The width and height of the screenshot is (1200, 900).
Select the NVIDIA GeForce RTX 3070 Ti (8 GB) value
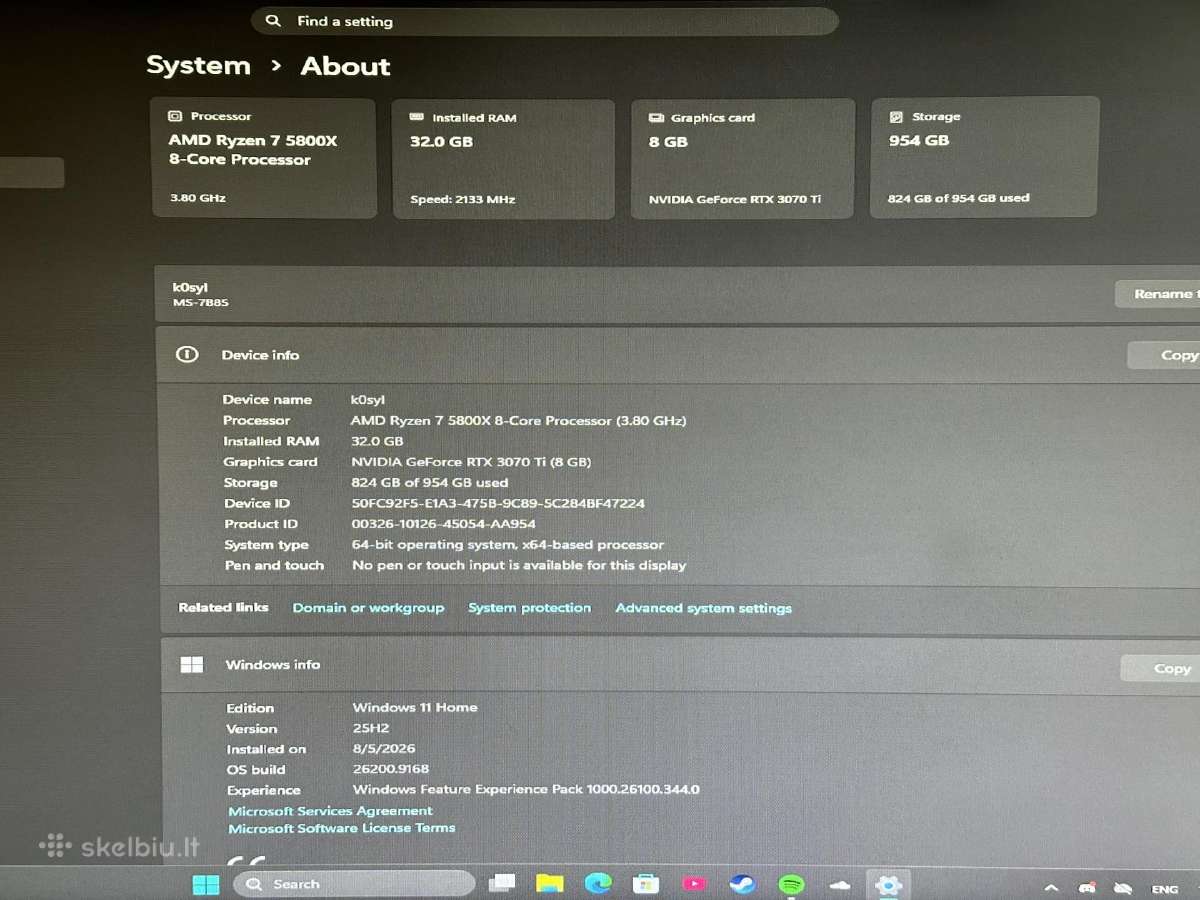[x=471, y=462]
